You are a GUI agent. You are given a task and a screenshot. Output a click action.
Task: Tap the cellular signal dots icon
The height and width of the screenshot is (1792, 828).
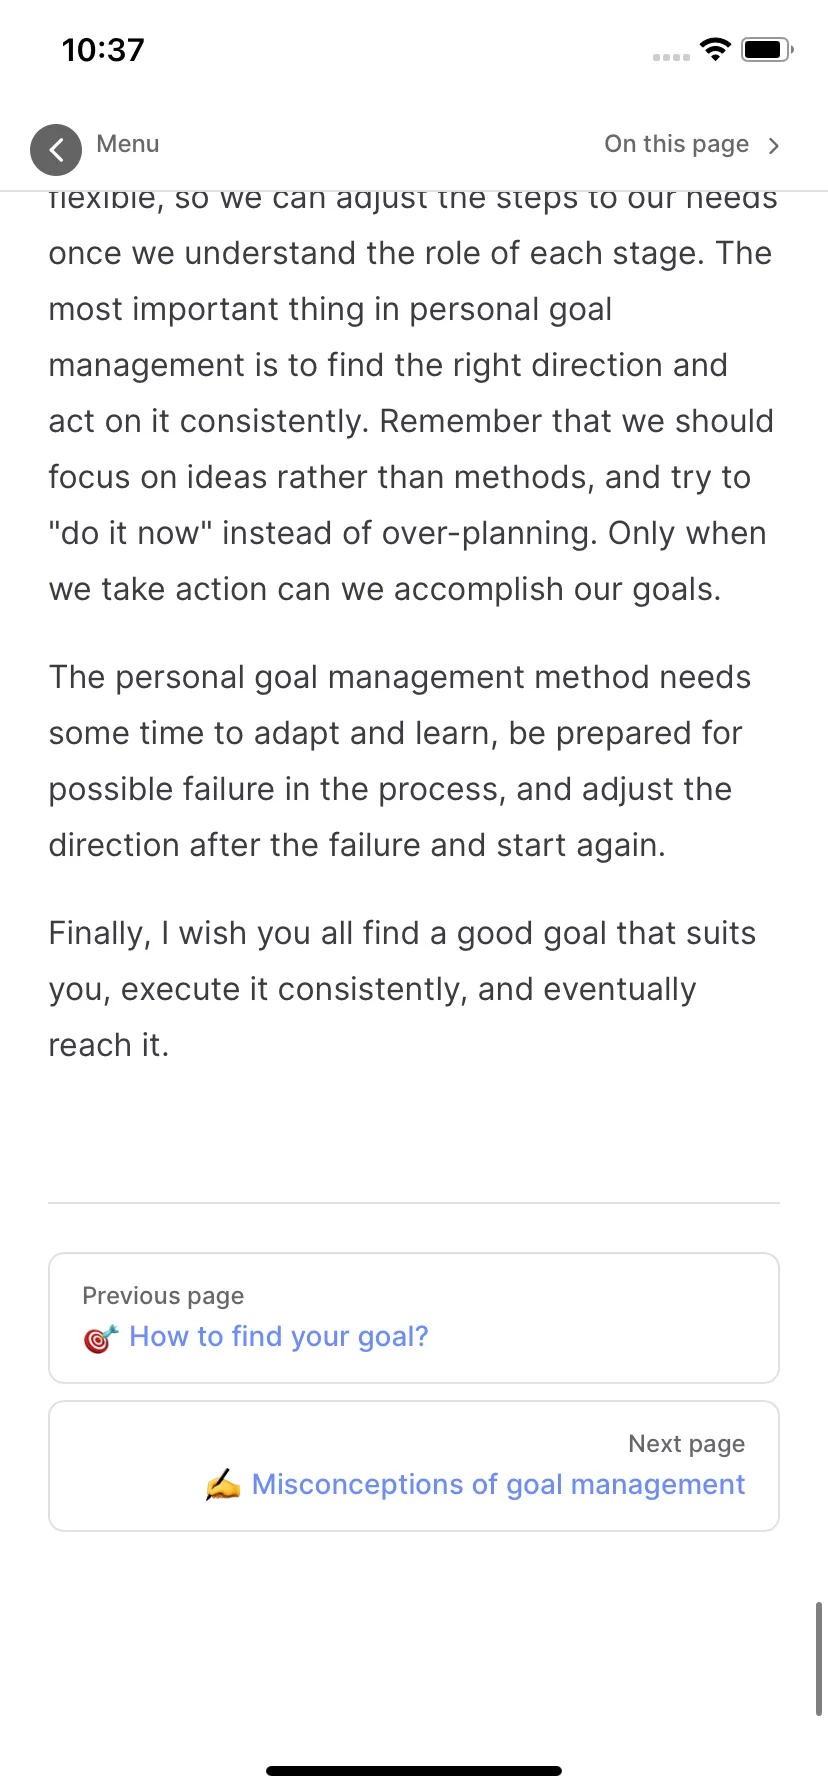671,57
